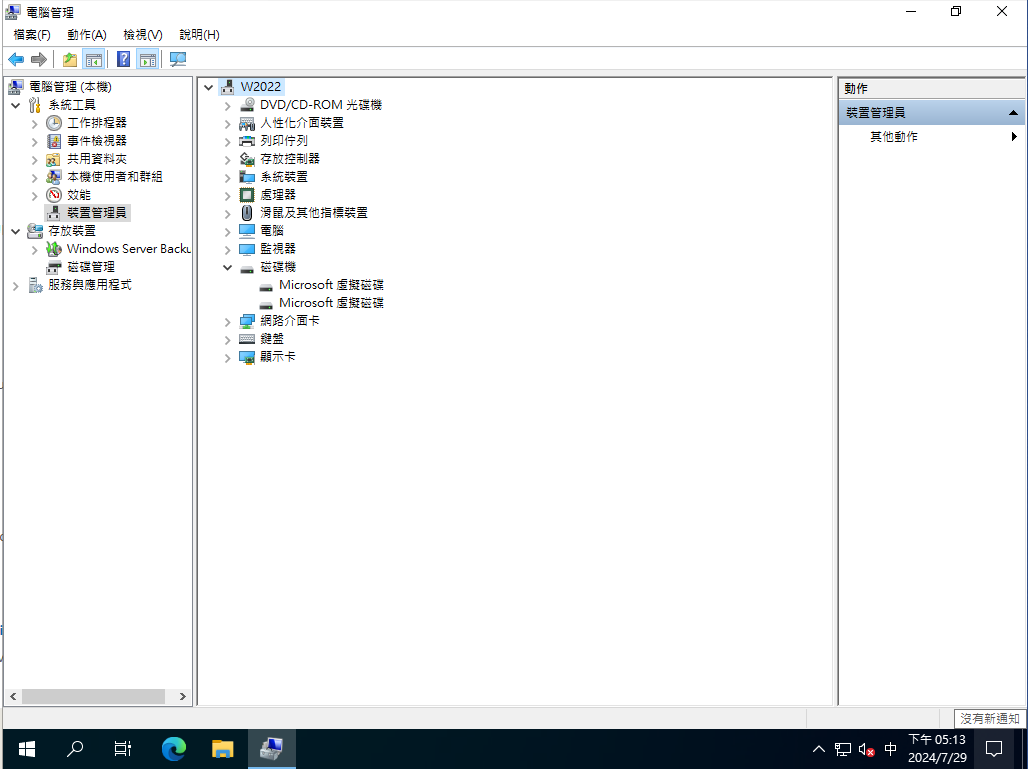Select the 人性化介面裝置 device icon
This screenshot has height=769, width=1028.
tap(247, 123)
